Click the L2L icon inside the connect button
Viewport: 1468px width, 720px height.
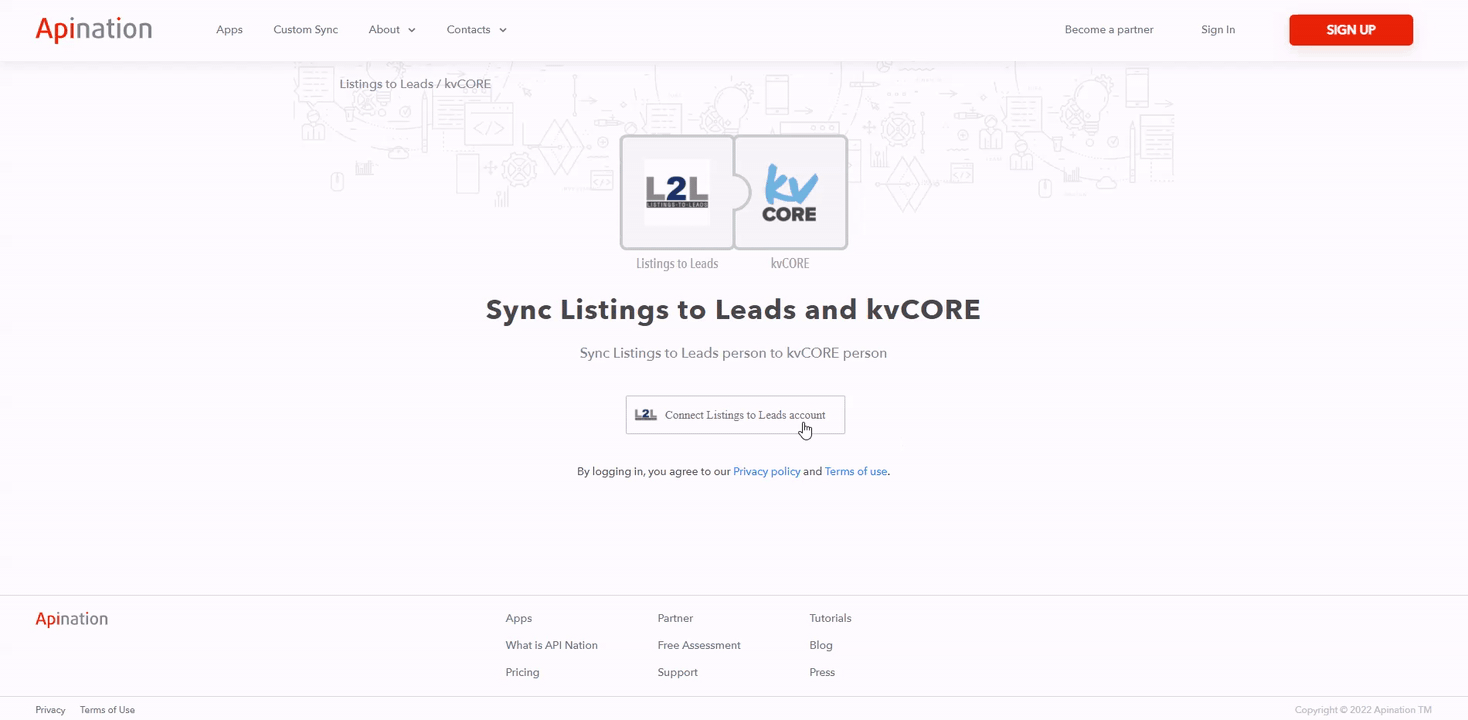pos(646,415)
